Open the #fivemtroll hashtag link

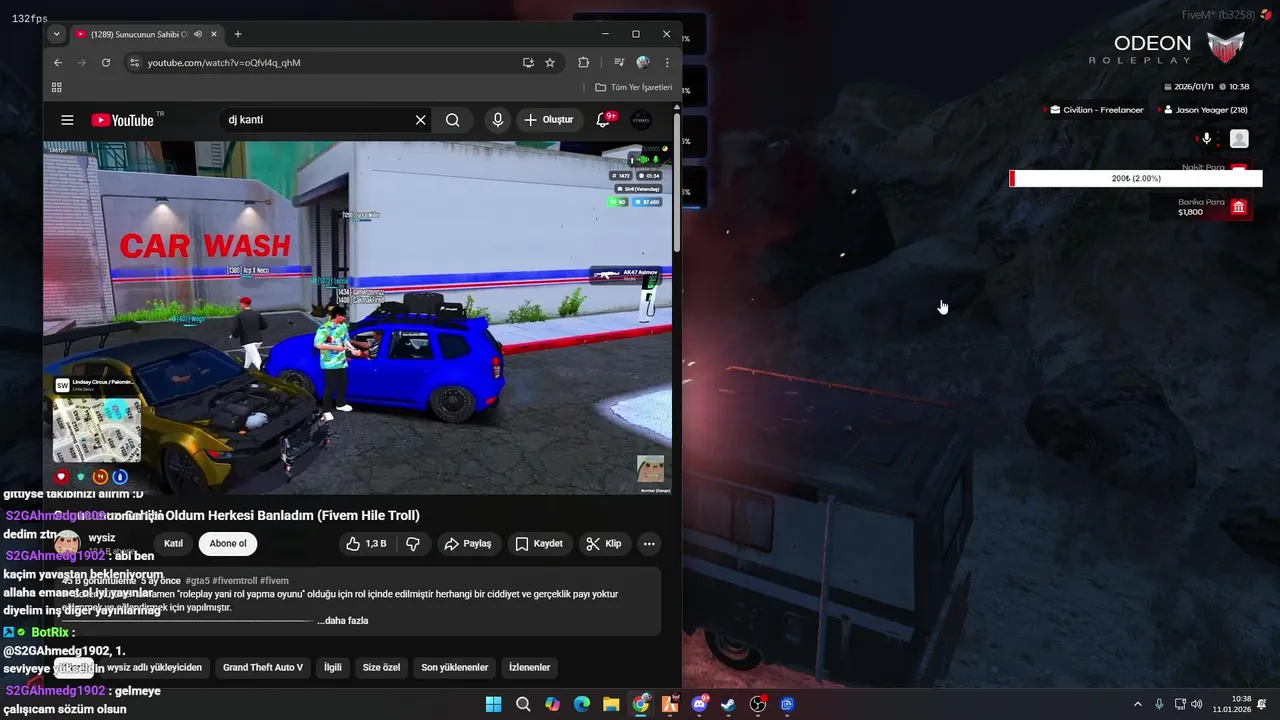(x=234, y=581)
